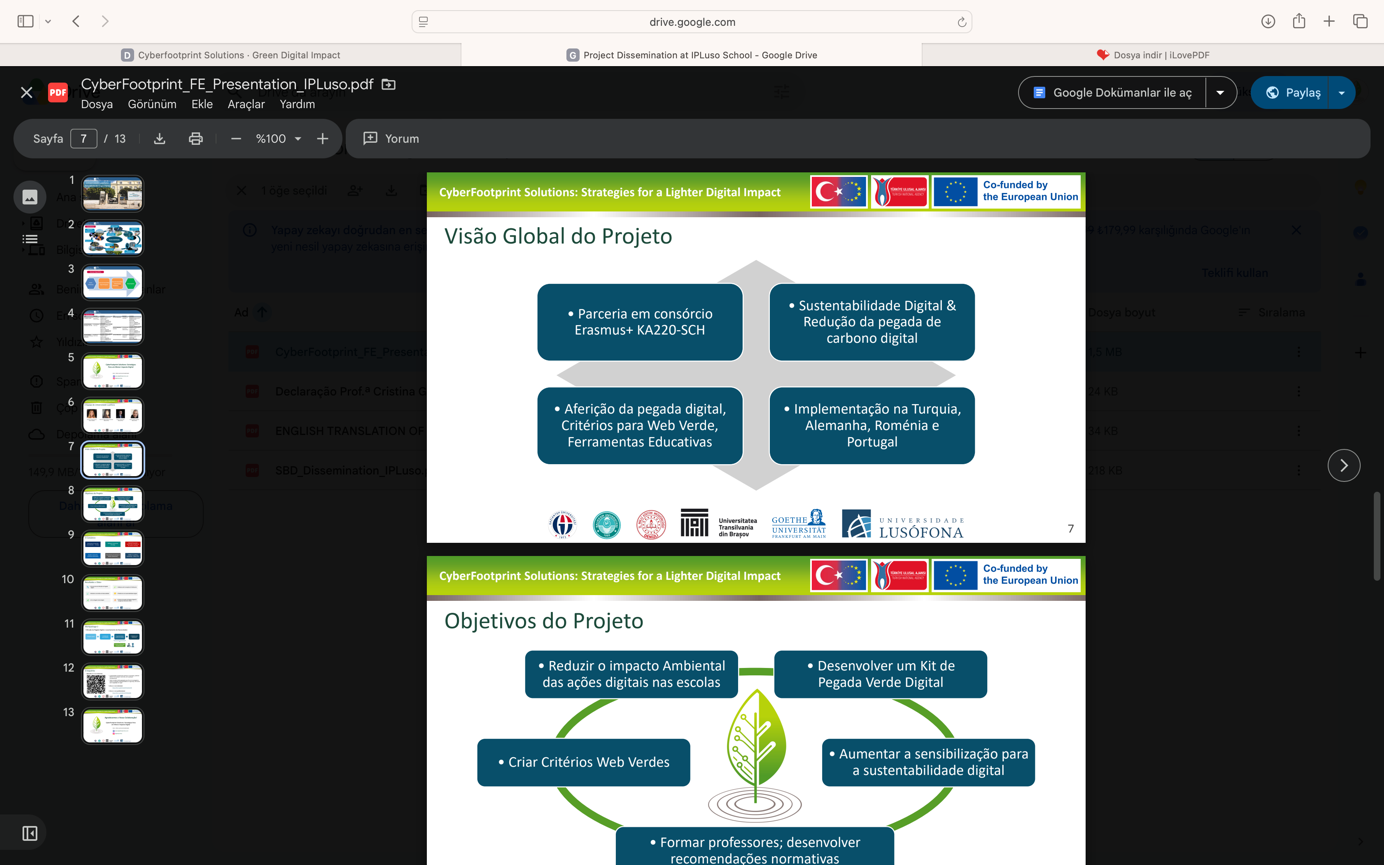Go to the next file with the right arrow
Viewport: 1384px width, 865px height.
1344,465
